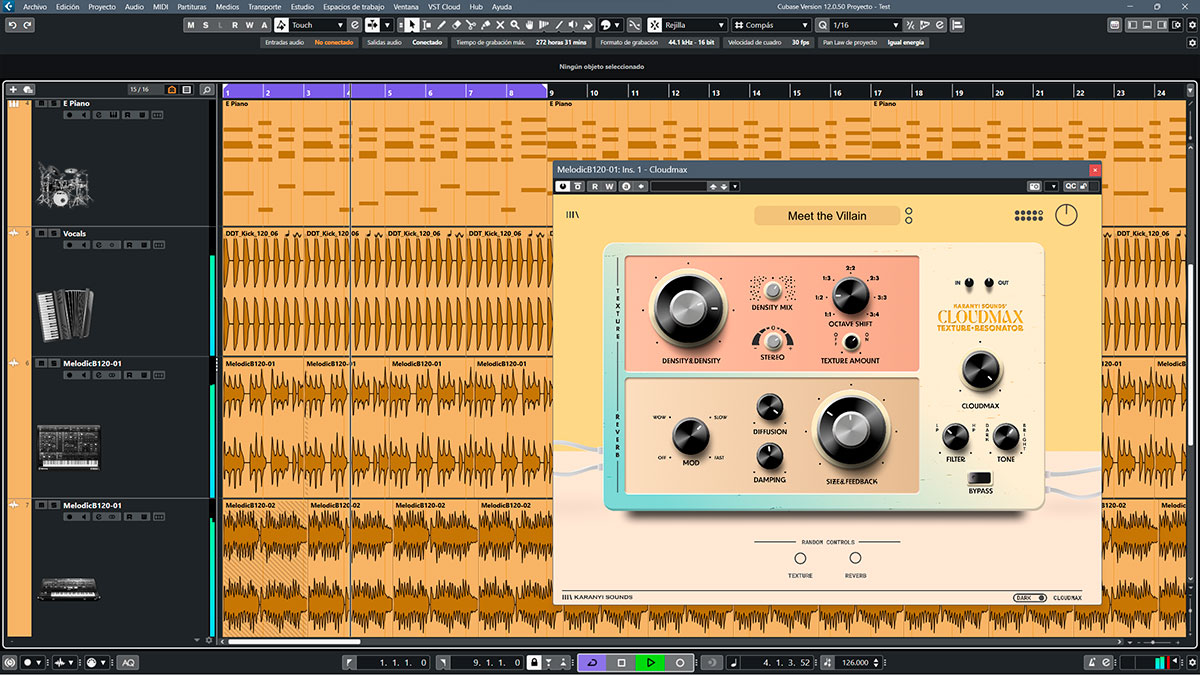The height and width of the screenshot is (675, 1200).
Task: Toggle the DARK mode switch in Cloudmax footer
Action: (x=1032, y=597)
